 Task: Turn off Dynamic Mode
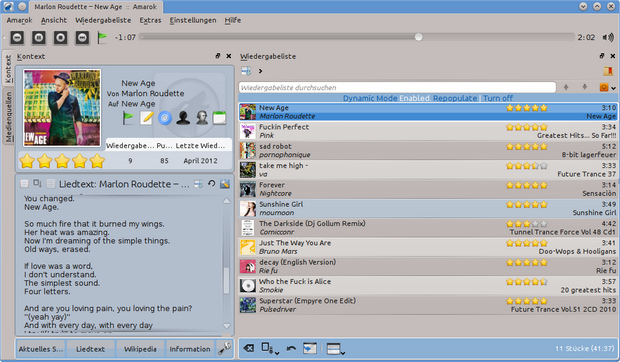tap(498, 98)
